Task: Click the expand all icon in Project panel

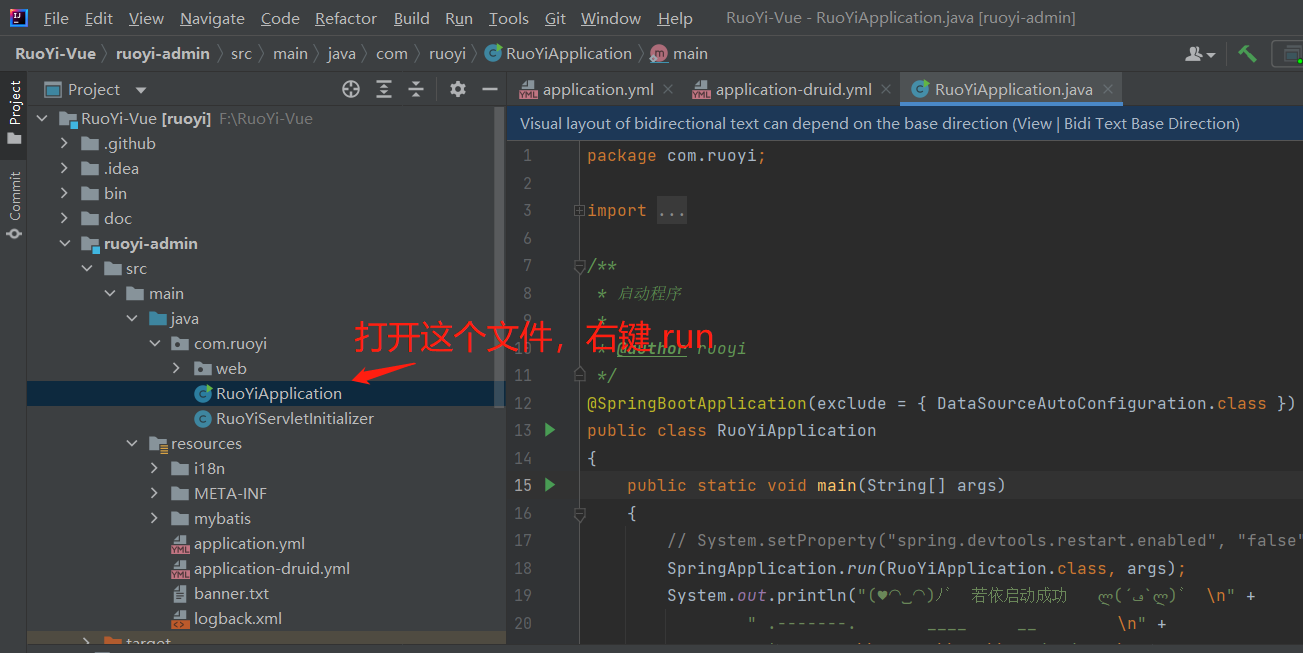Action: pos(384,89)
